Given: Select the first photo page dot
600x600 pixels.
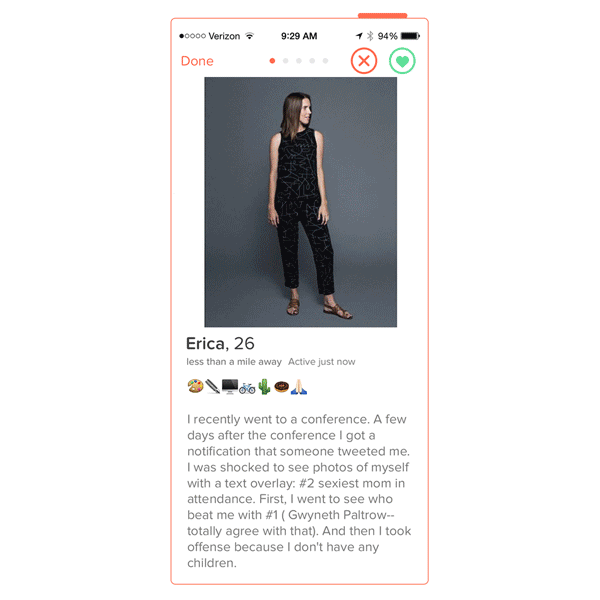Looking at the screenshot, I should click(272, 61).
